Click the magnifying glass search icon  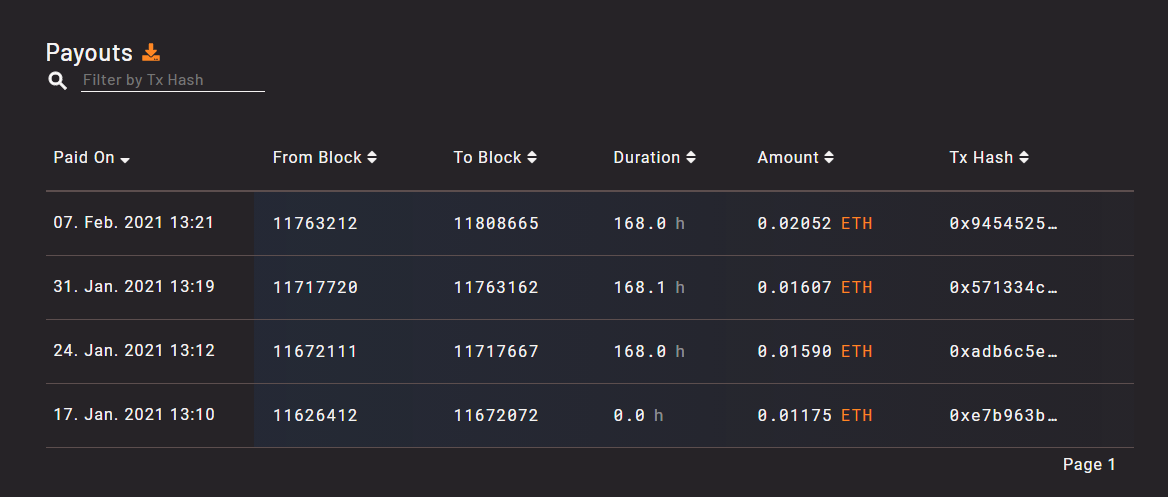(x=58, y=80)
